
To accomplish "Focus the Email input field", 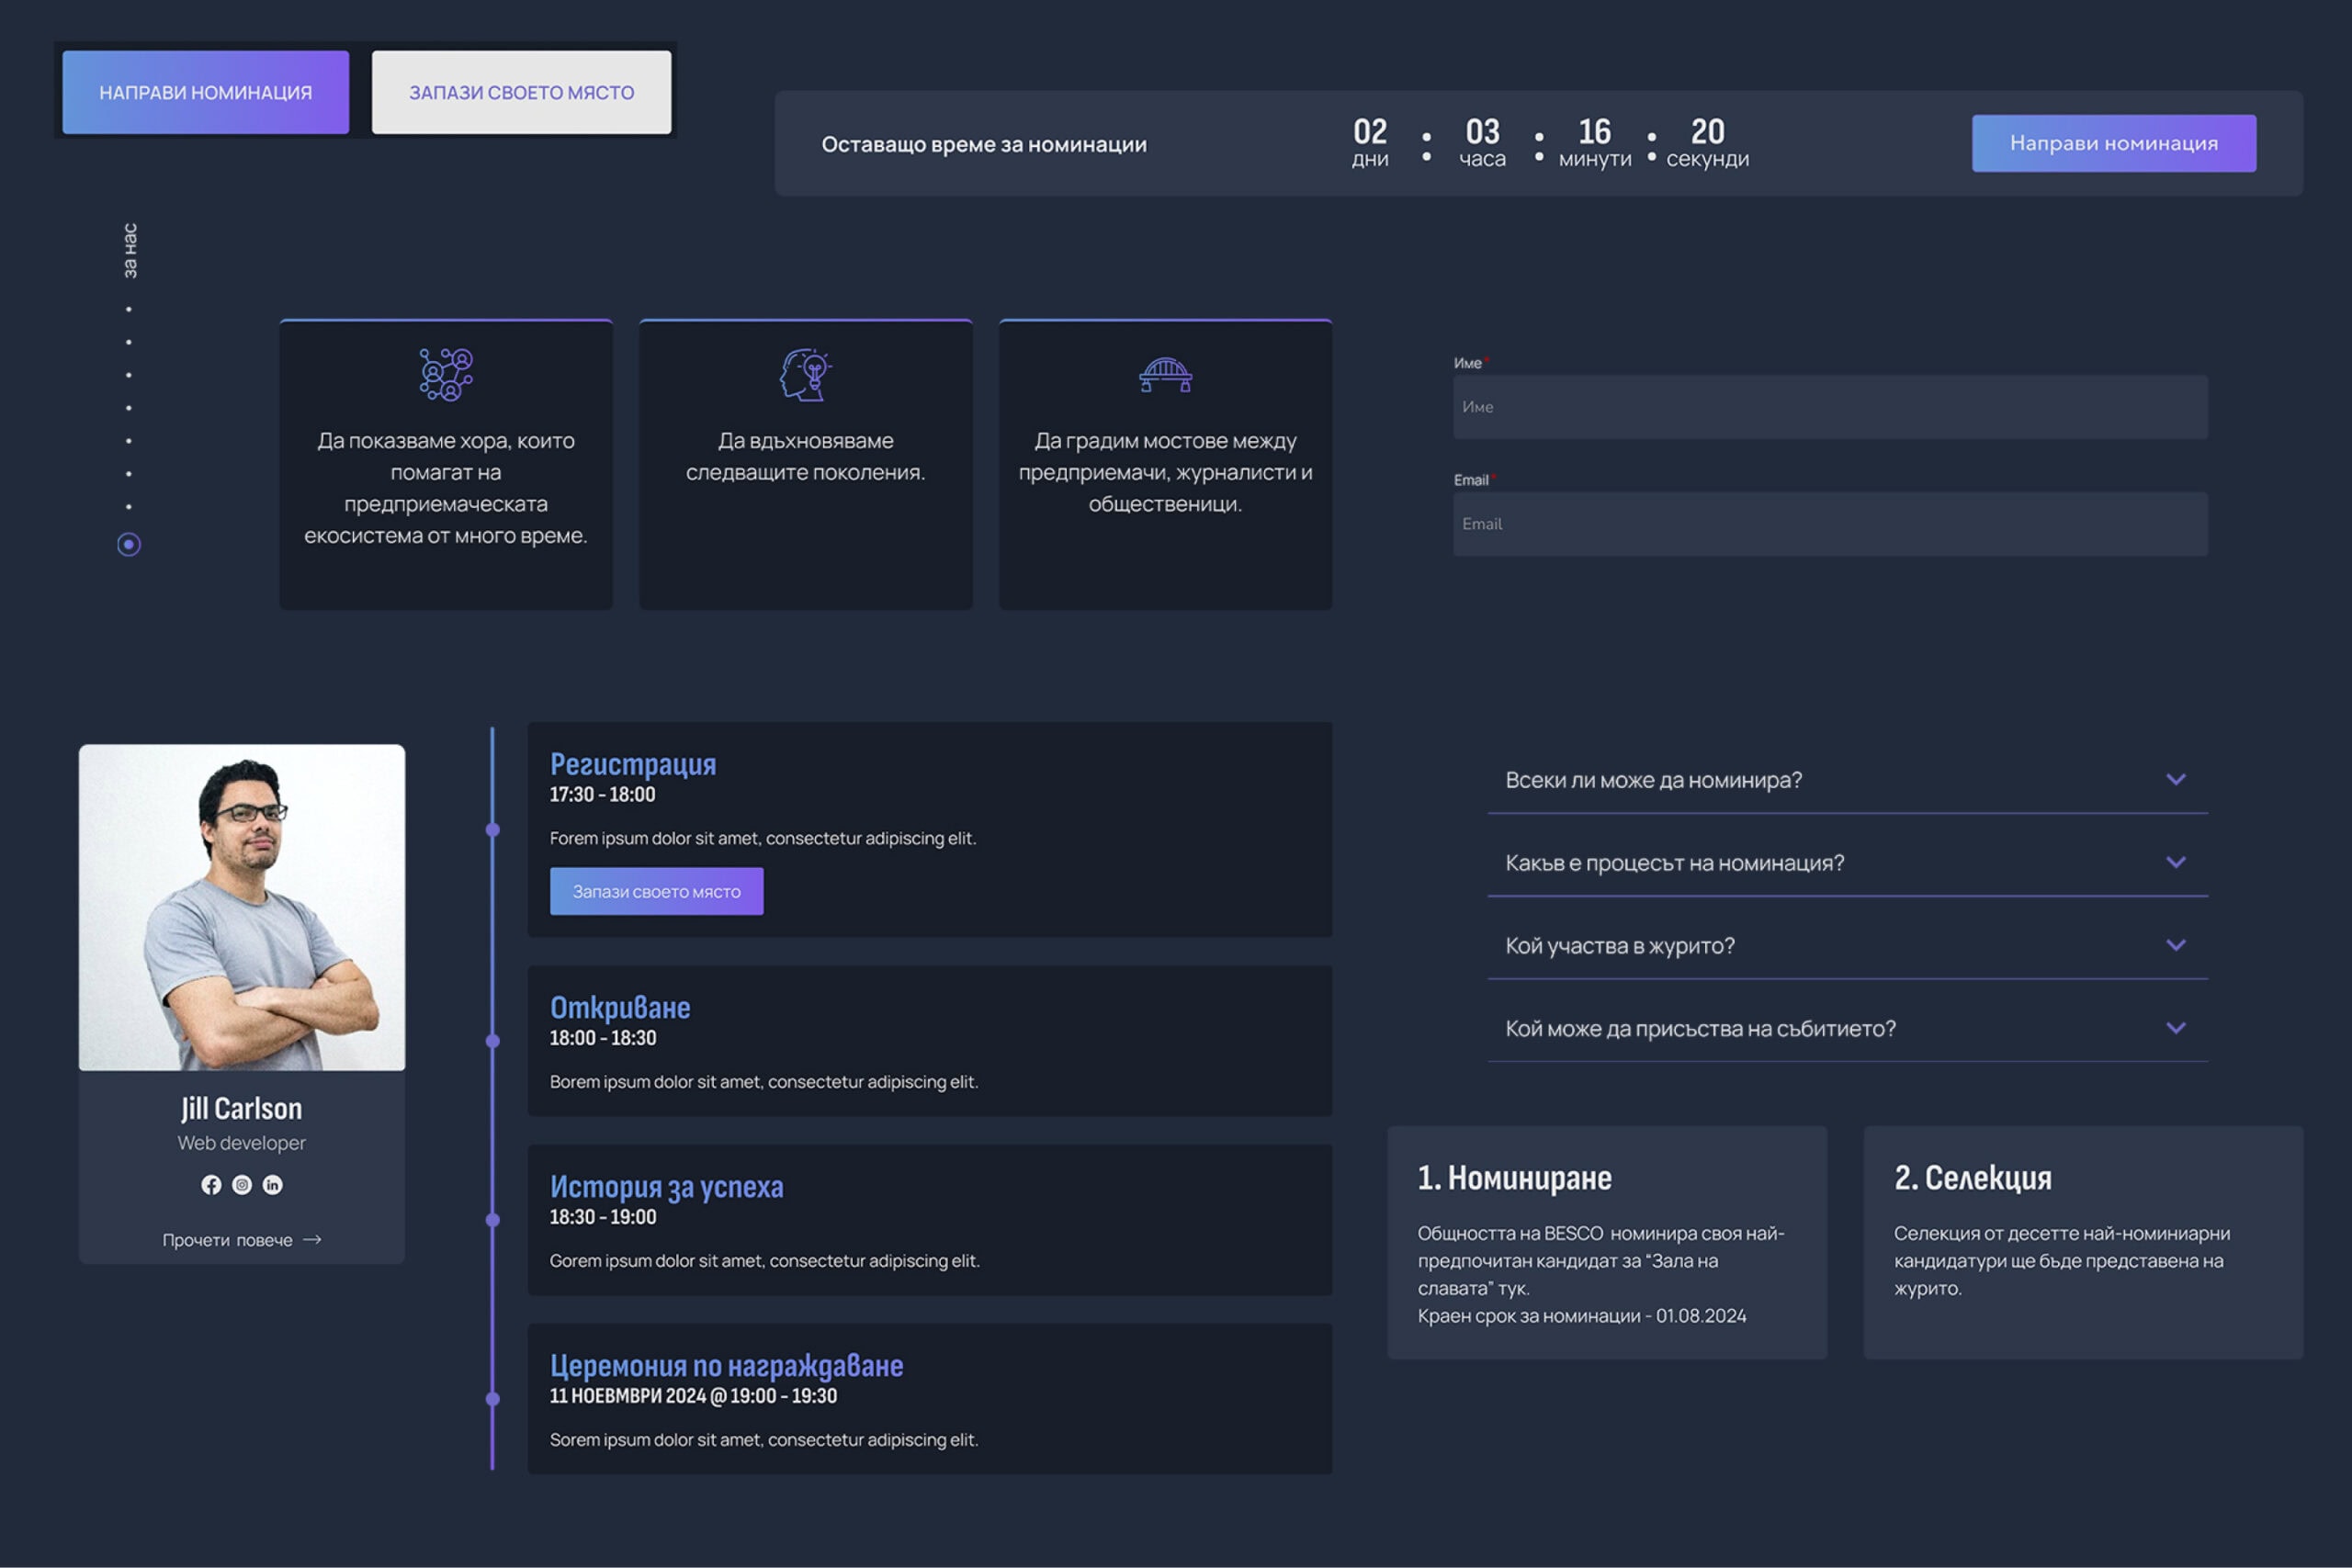I will [x=1830, y=524].
